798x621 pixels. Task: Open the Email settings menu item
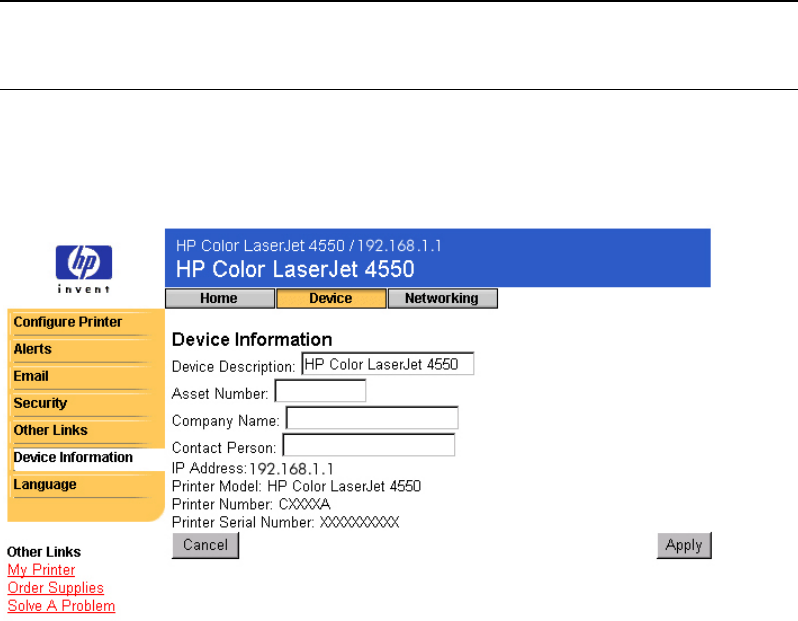[x=31, y=376]
